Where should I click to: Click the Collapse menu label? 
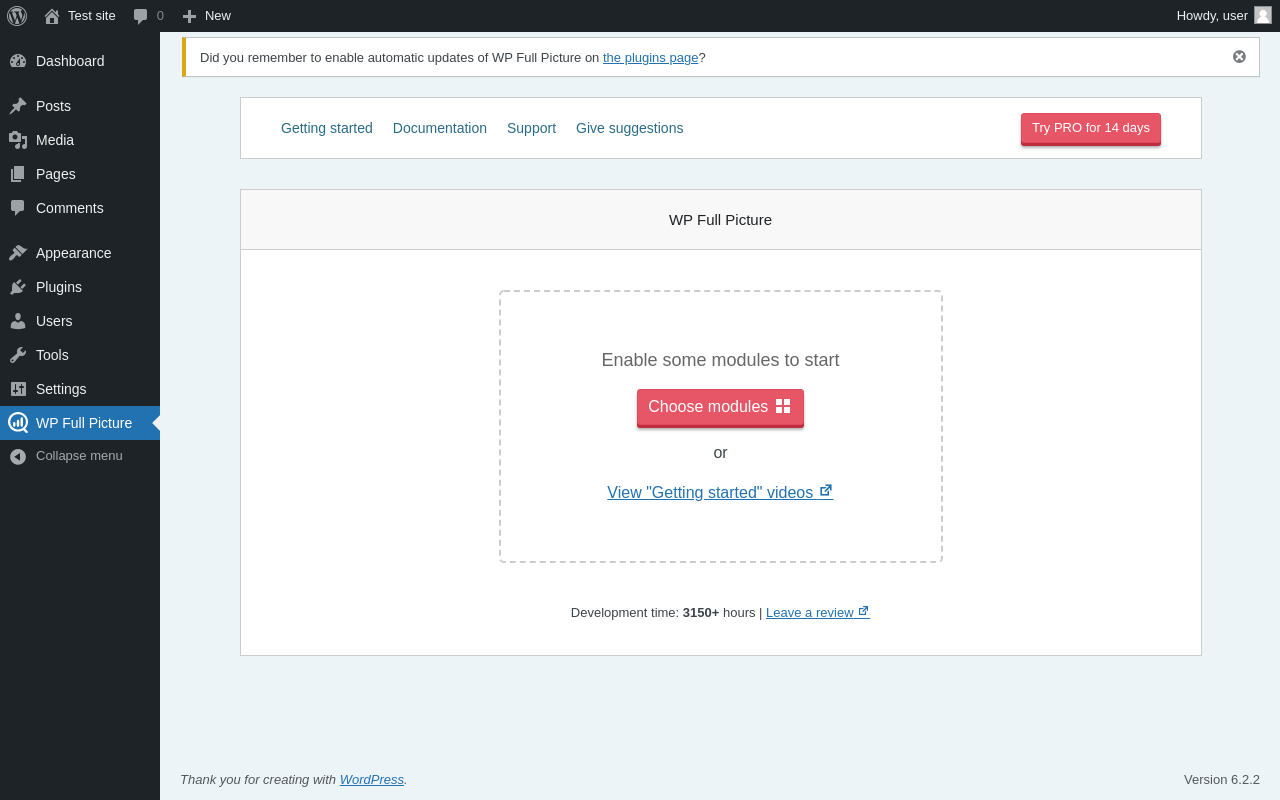point(79,456)
